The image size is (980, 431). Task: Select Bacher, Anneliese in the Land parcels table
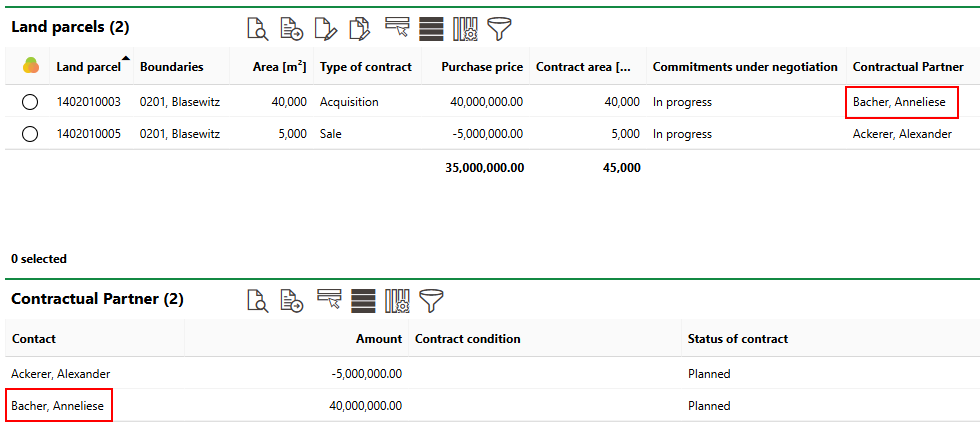coord(899,102)
